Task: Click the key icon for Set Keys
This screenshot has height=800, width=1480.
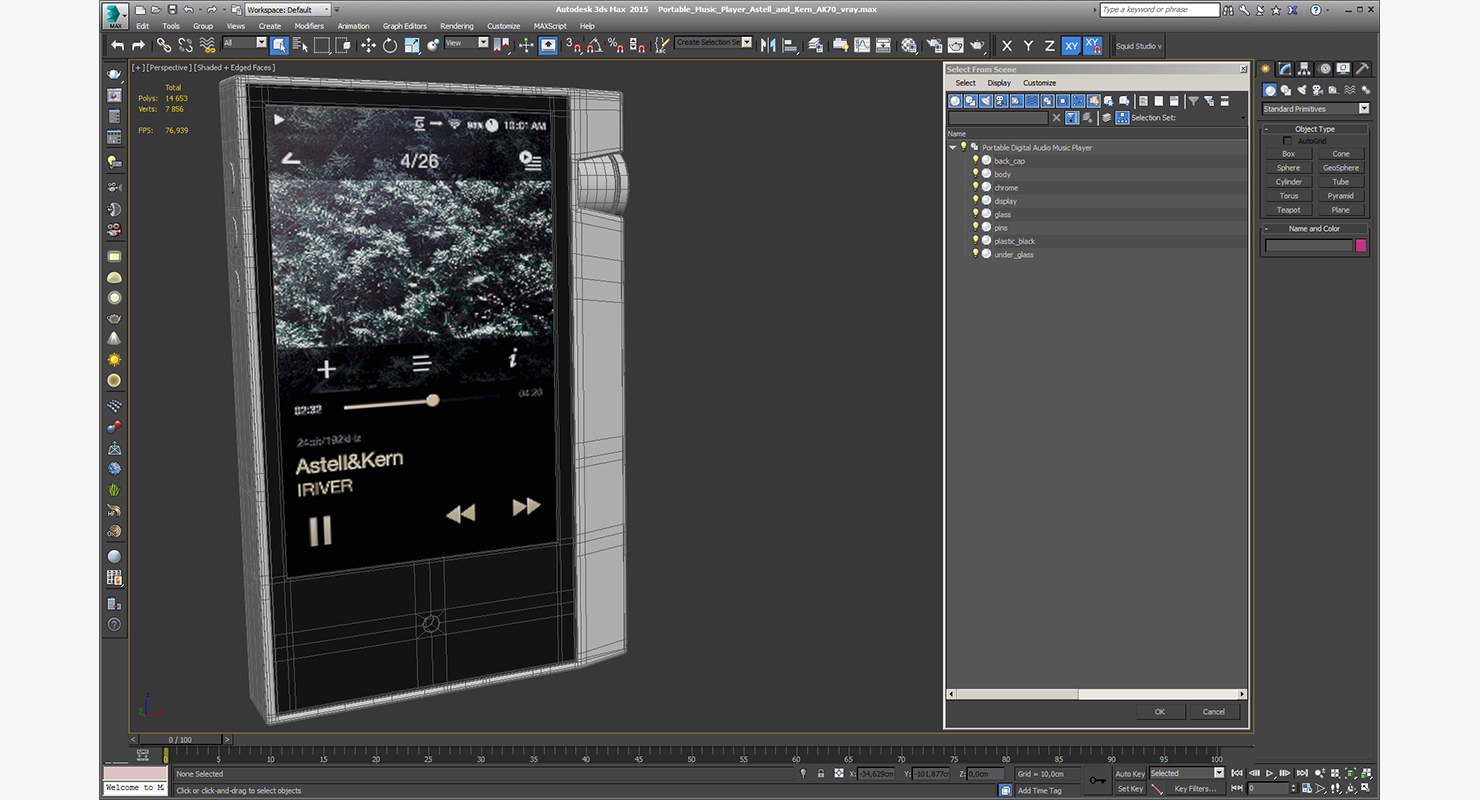Action: (1097, 780)
